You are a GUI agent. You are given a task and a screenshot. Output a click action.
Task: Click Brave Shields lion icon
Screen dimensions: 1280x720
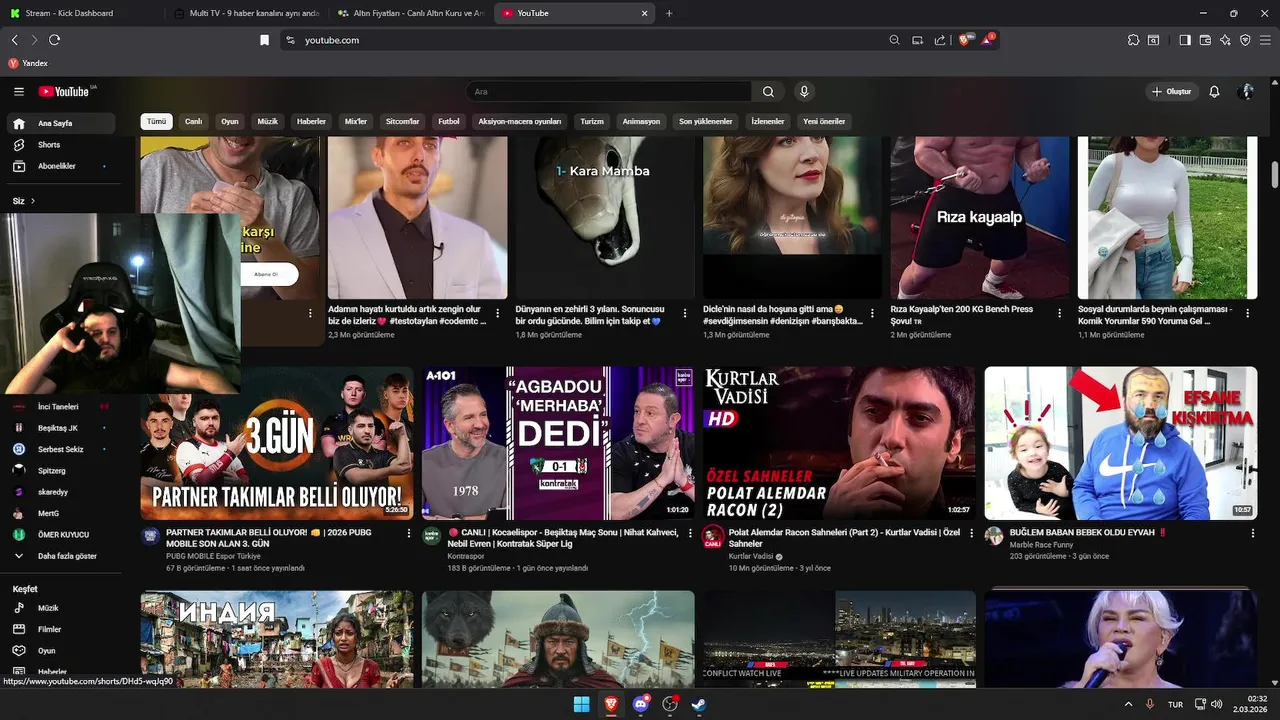(965, 40)
